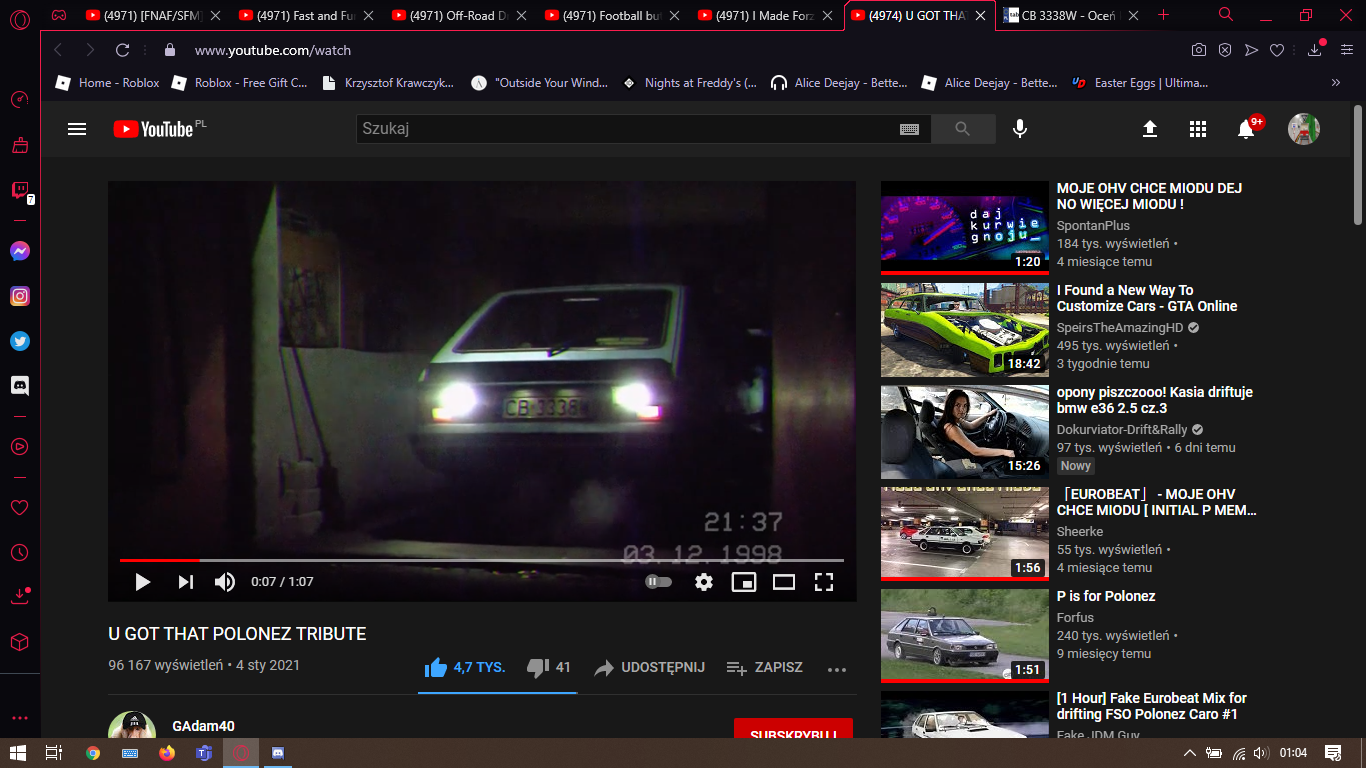1366x768 pixels.
Task: Activate the miniplayer
Action: (744, 582)
